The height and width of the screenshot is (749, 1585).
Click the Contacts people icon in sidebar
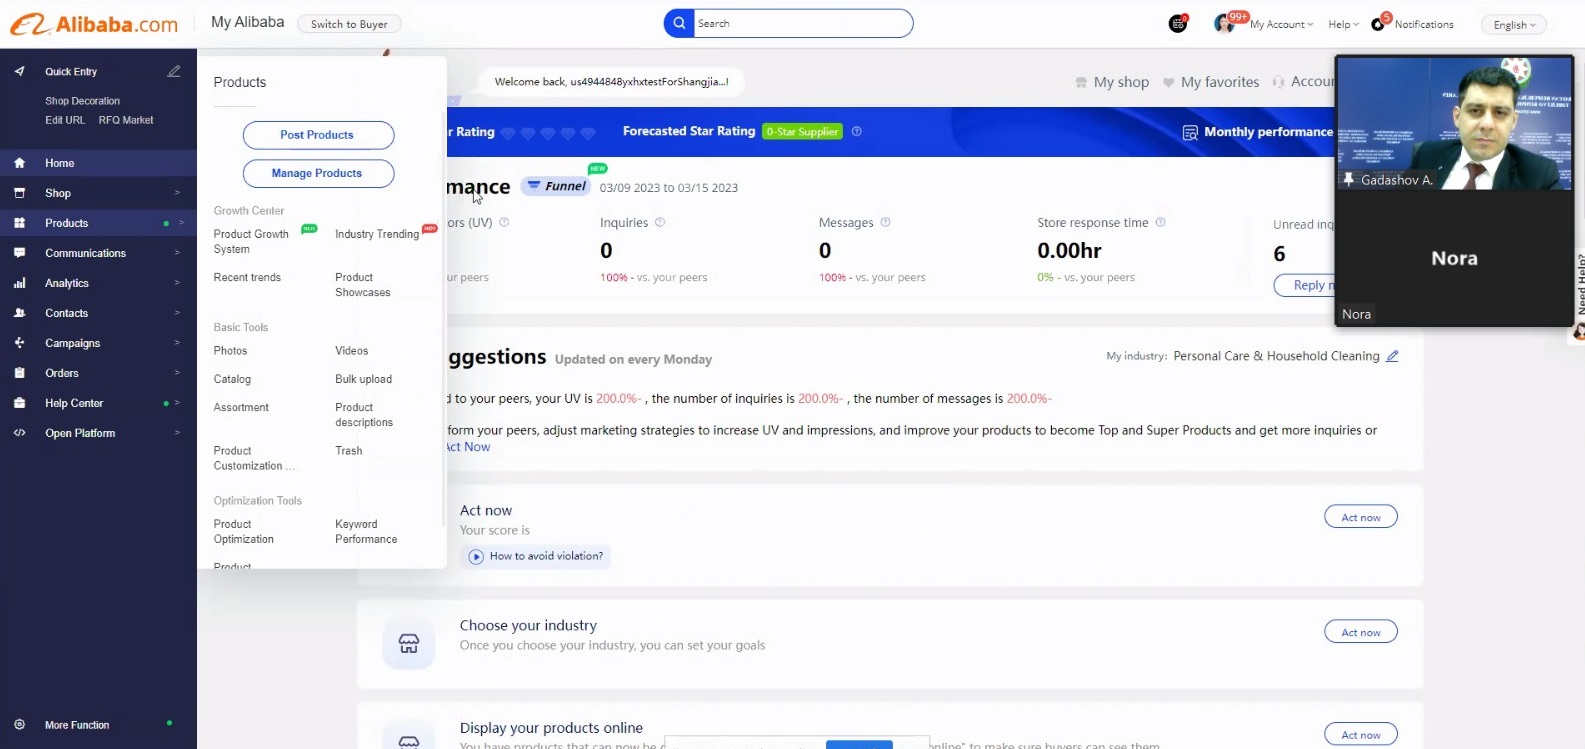coord(19,313)
